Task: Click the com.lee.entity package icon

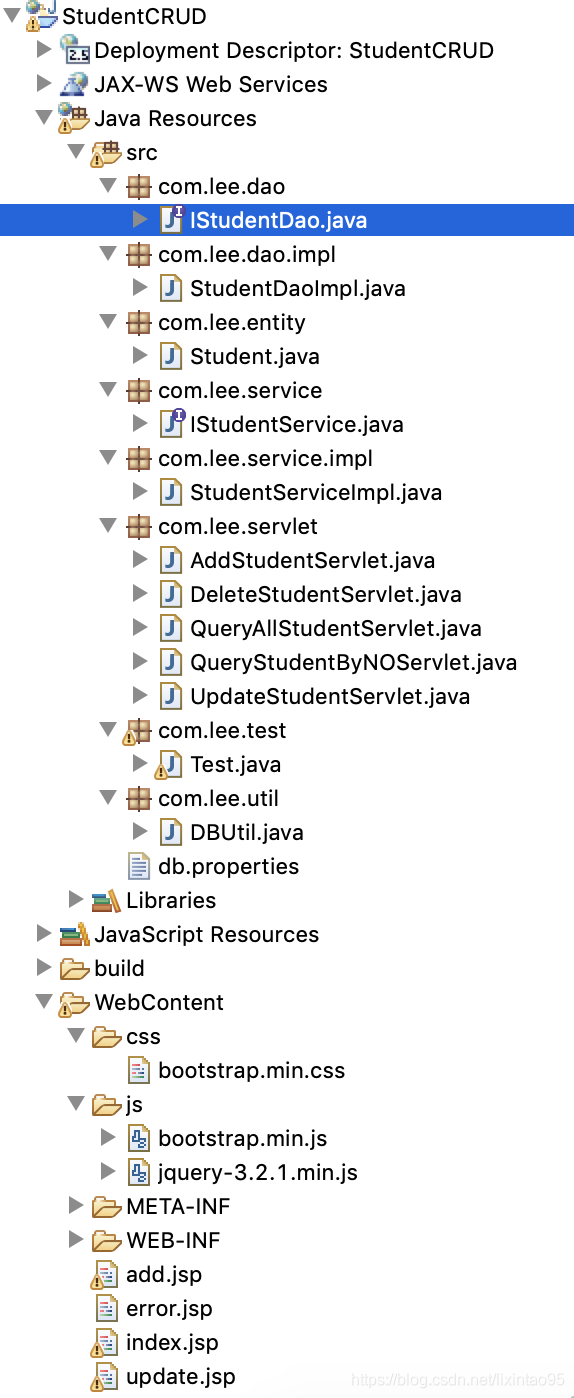Action: click(x=139, y=322)
